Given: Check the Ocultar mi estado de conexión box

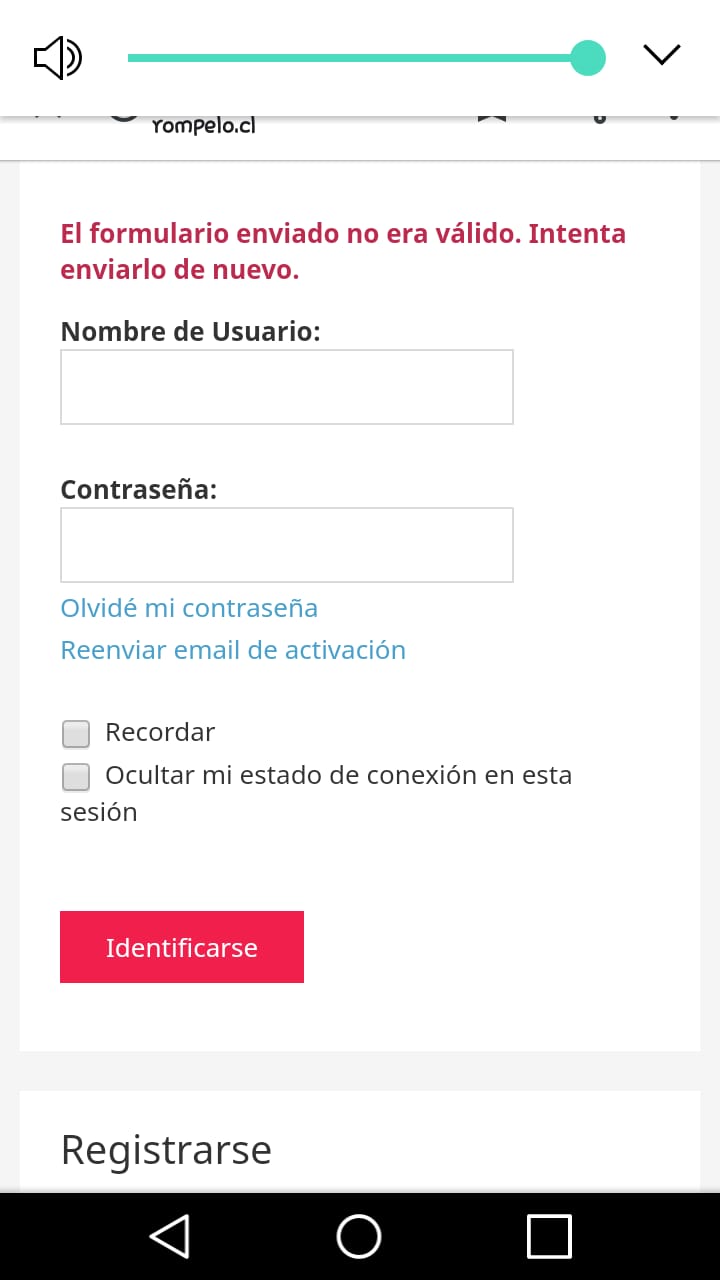Looking at the screenshot, I should point(76,777).
